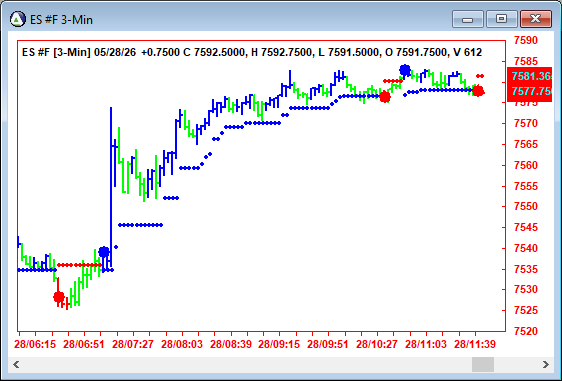Click the 7560 price axis label
This screenshot has height=381, width=562.
526,165
